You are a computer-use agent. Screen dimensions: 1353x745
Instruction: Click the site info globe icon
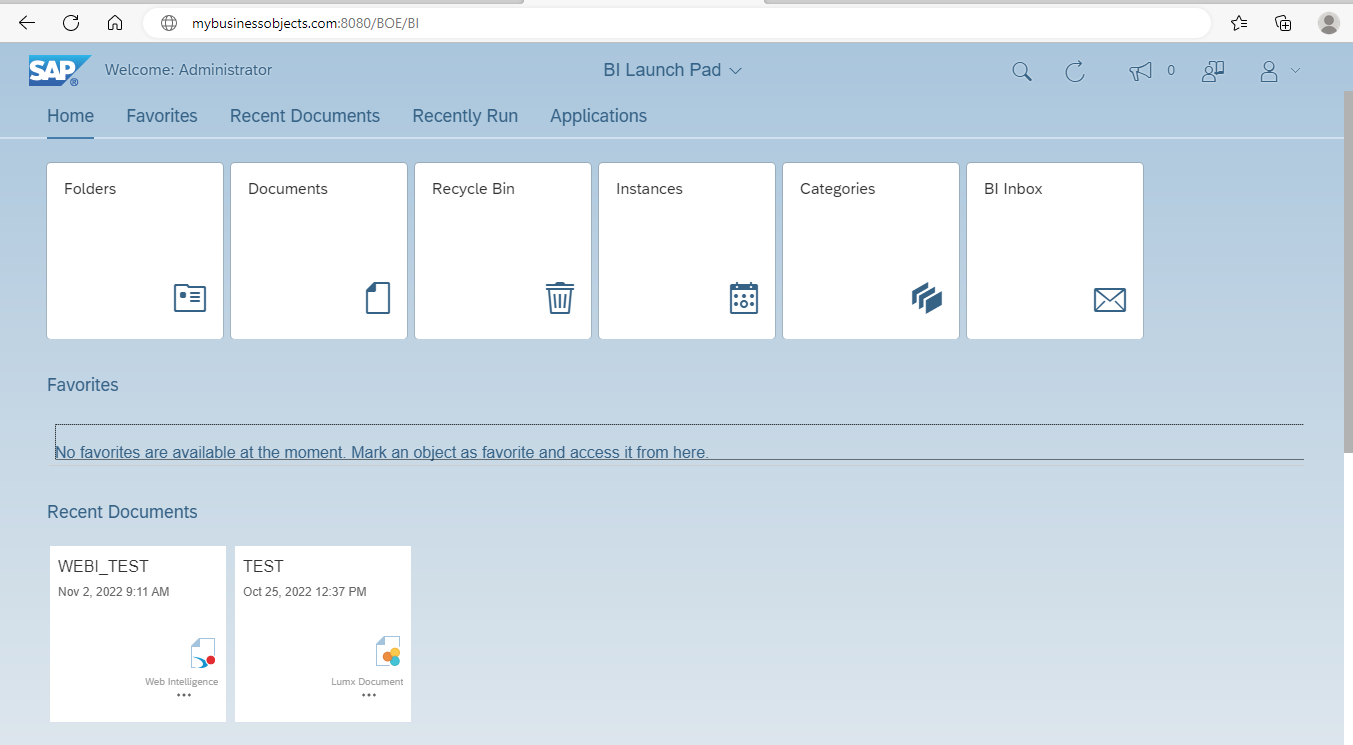[x=169, y=23]
